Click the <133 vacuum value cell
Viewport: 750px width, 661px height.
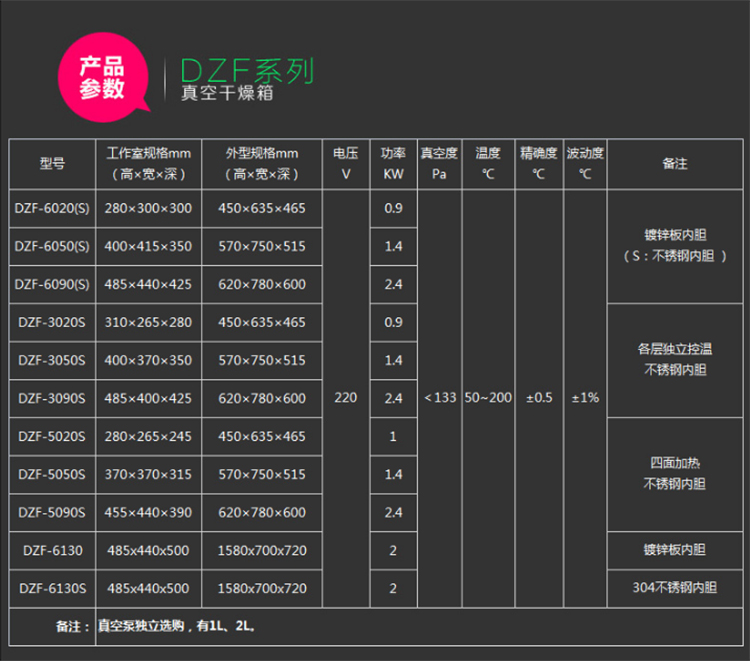pyautogui.click(x=439, y=398)
